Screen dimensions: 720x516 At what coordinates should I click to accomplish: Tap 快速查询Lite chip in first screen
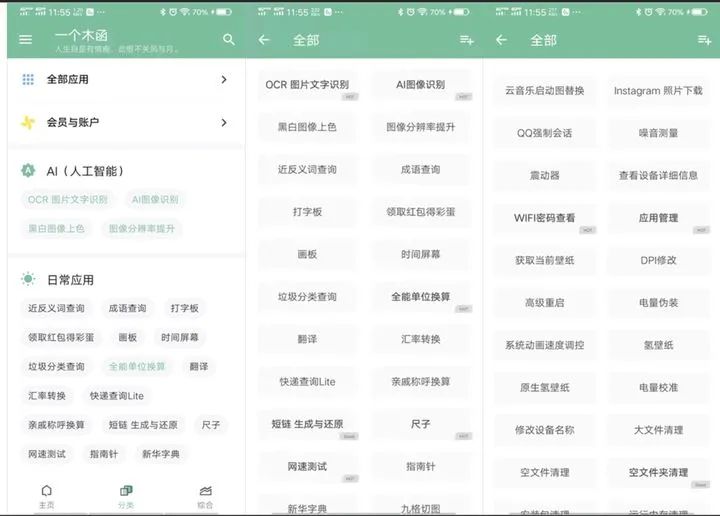pyautogui.click(x=117, y=396)
